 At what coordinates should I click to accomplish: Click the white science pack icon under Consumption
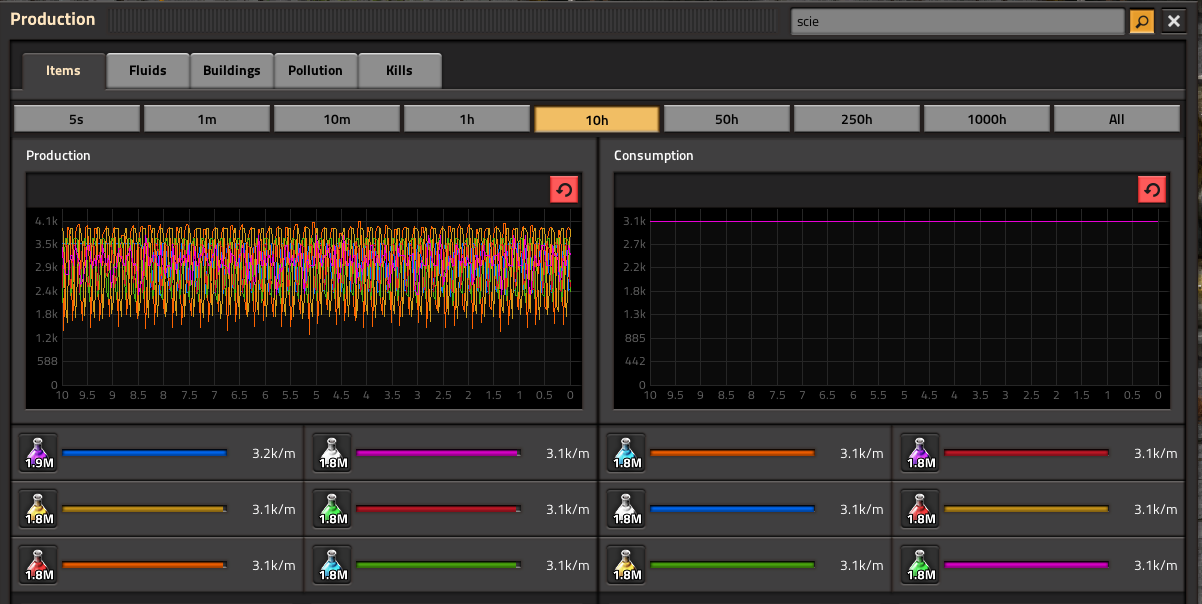627,509
